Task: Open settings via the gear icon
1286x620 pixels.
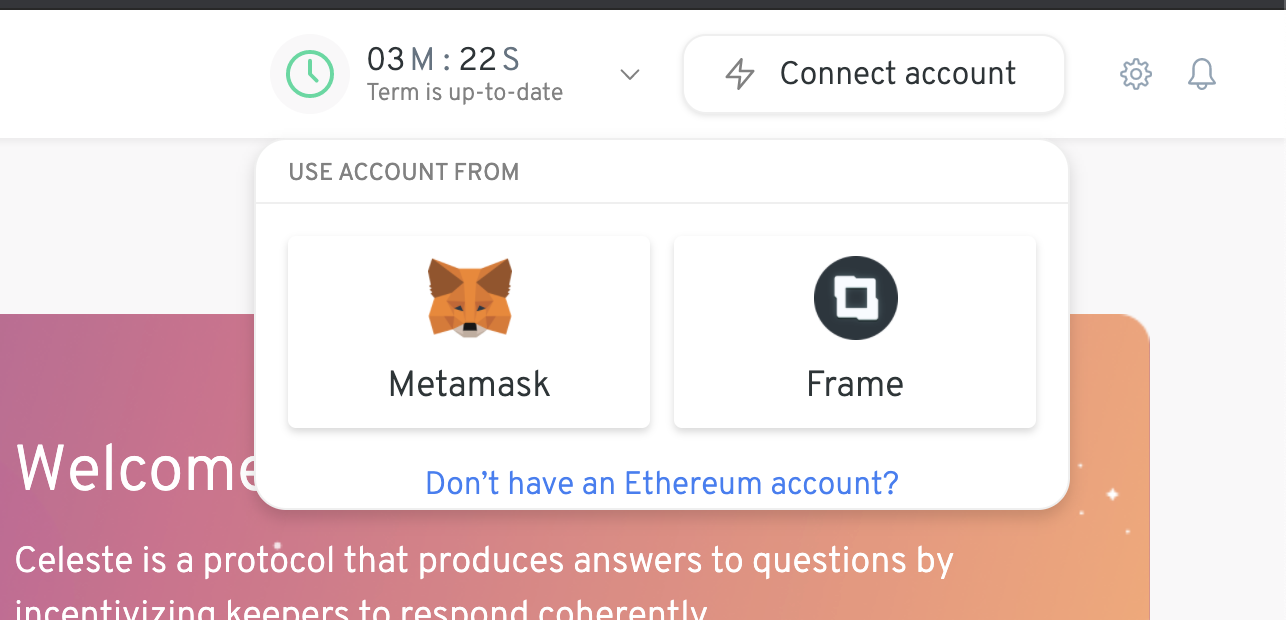Action: [1136, 74]
